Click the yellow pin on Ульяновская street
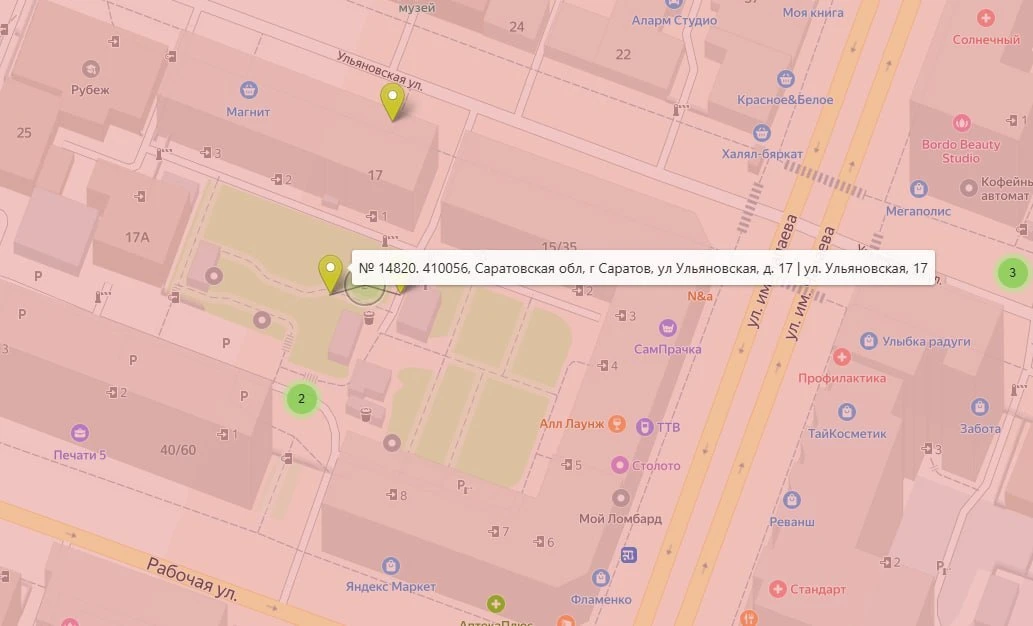The image size is (1033, 626). [x=392, y=102]
